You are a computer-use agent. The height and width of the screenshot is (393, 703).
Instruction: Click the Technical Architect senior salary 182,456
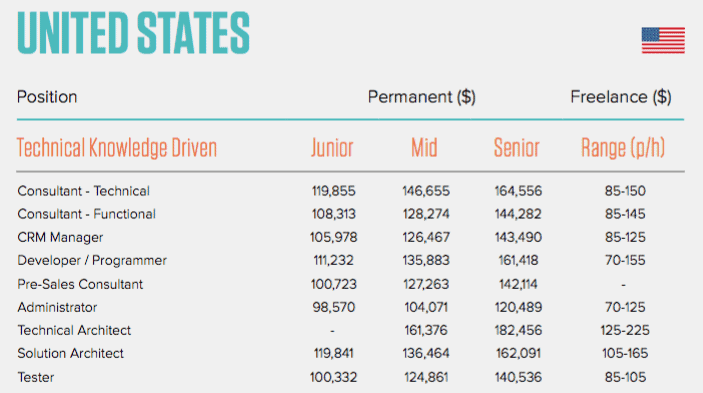[518, 330]
